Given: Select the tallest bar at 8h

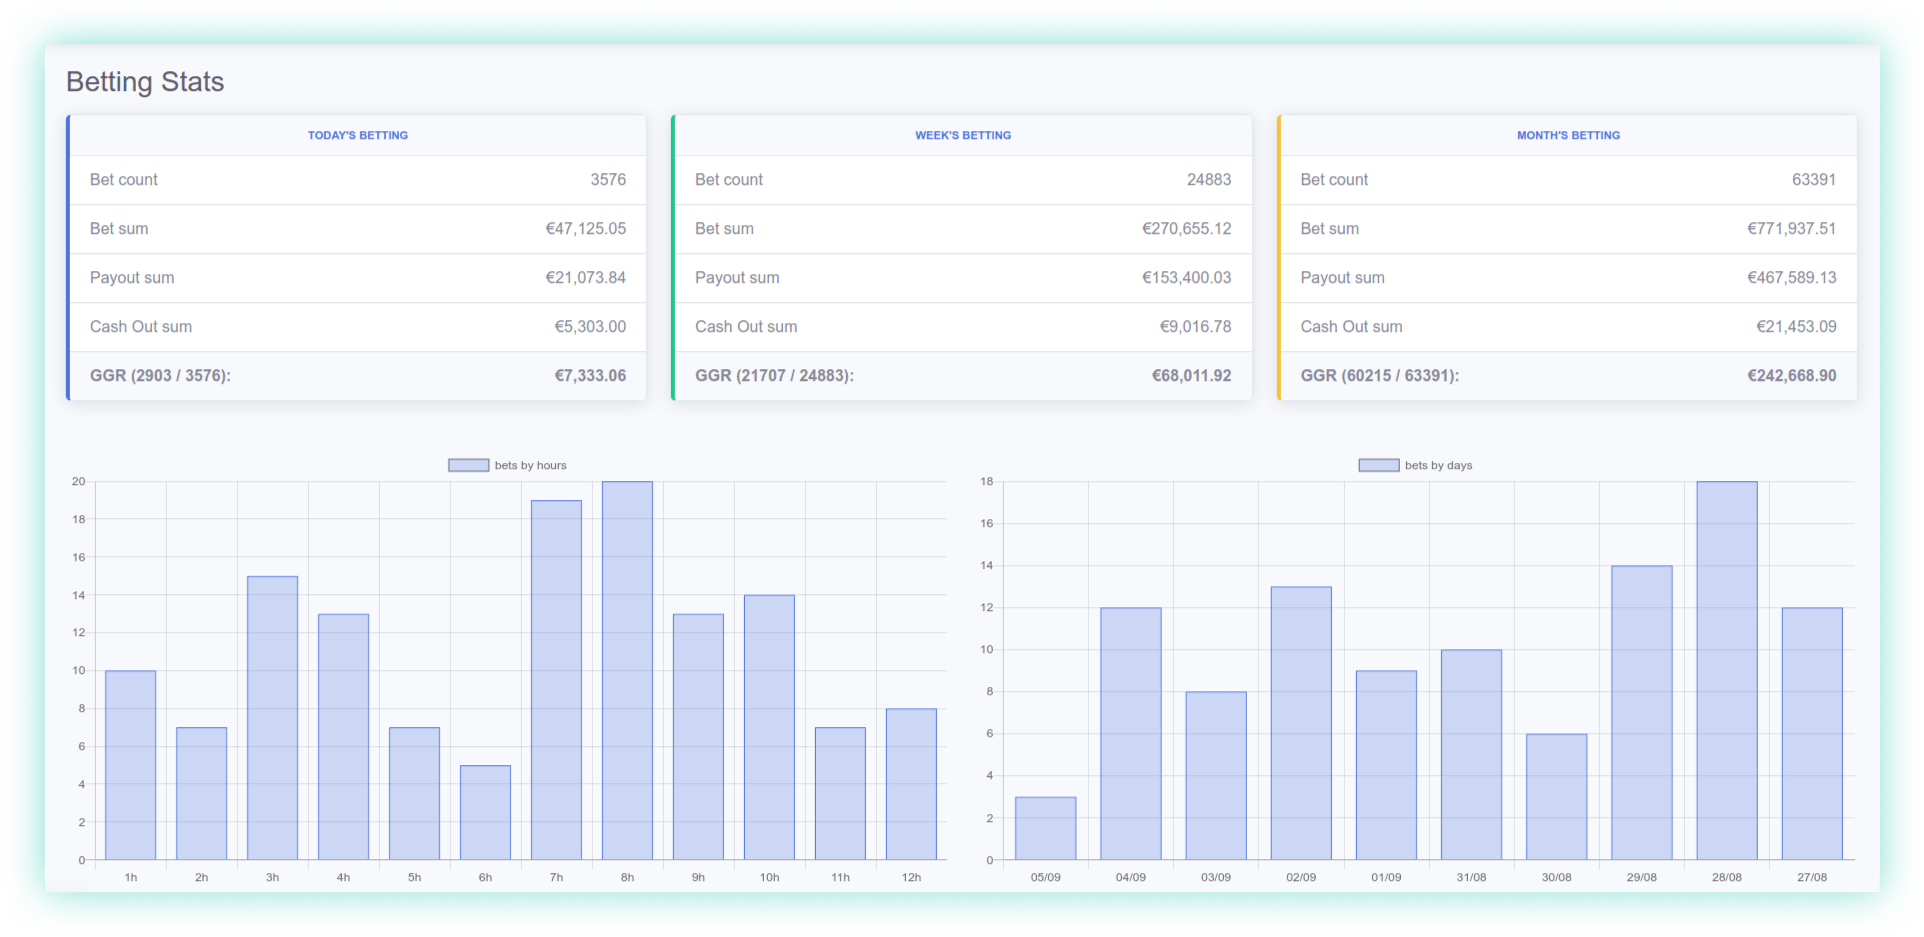Looking at the screenshot, I should pos(627,670).
